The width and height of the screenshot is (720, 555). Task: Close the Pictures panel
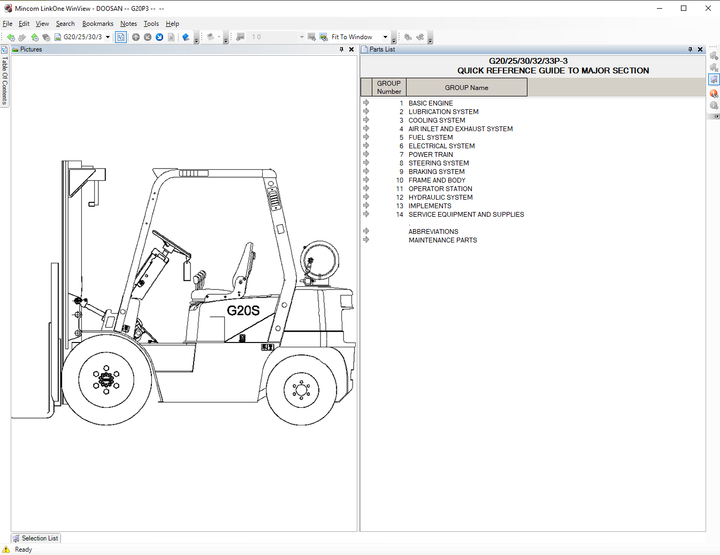click(x=351, y=50)
